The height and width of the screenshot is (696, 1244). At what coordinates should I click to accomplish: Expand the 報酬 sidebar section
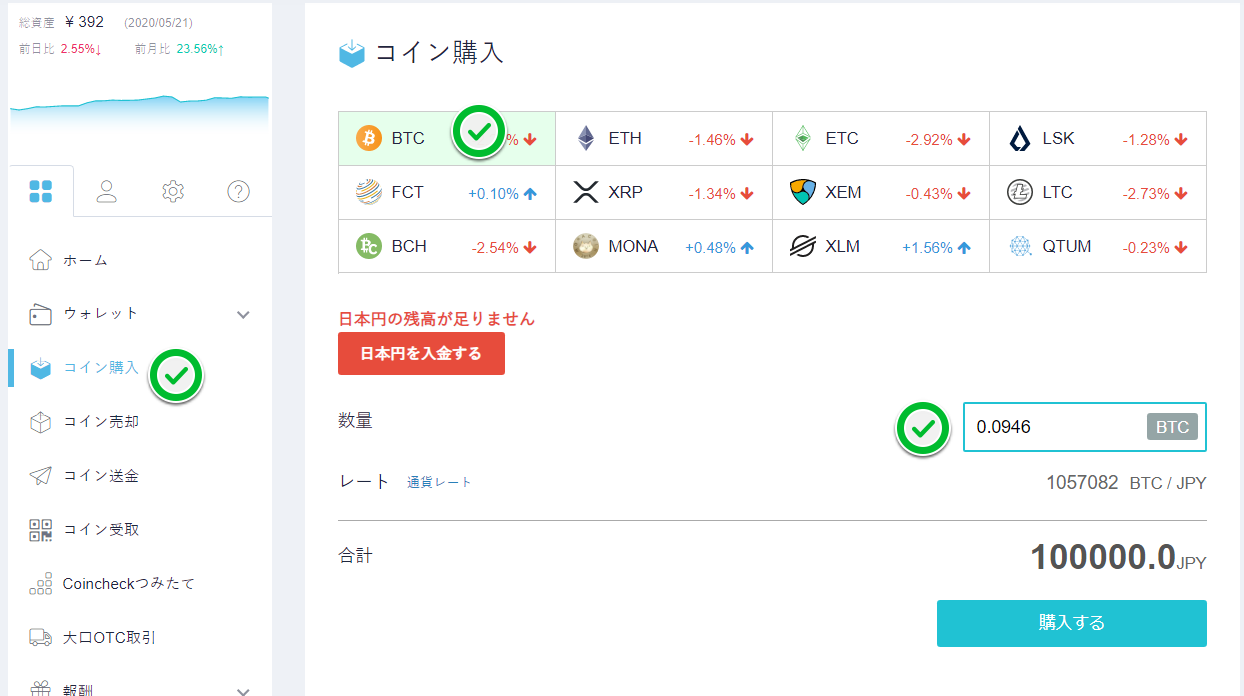pyautogui.click(x=242, y=688)
